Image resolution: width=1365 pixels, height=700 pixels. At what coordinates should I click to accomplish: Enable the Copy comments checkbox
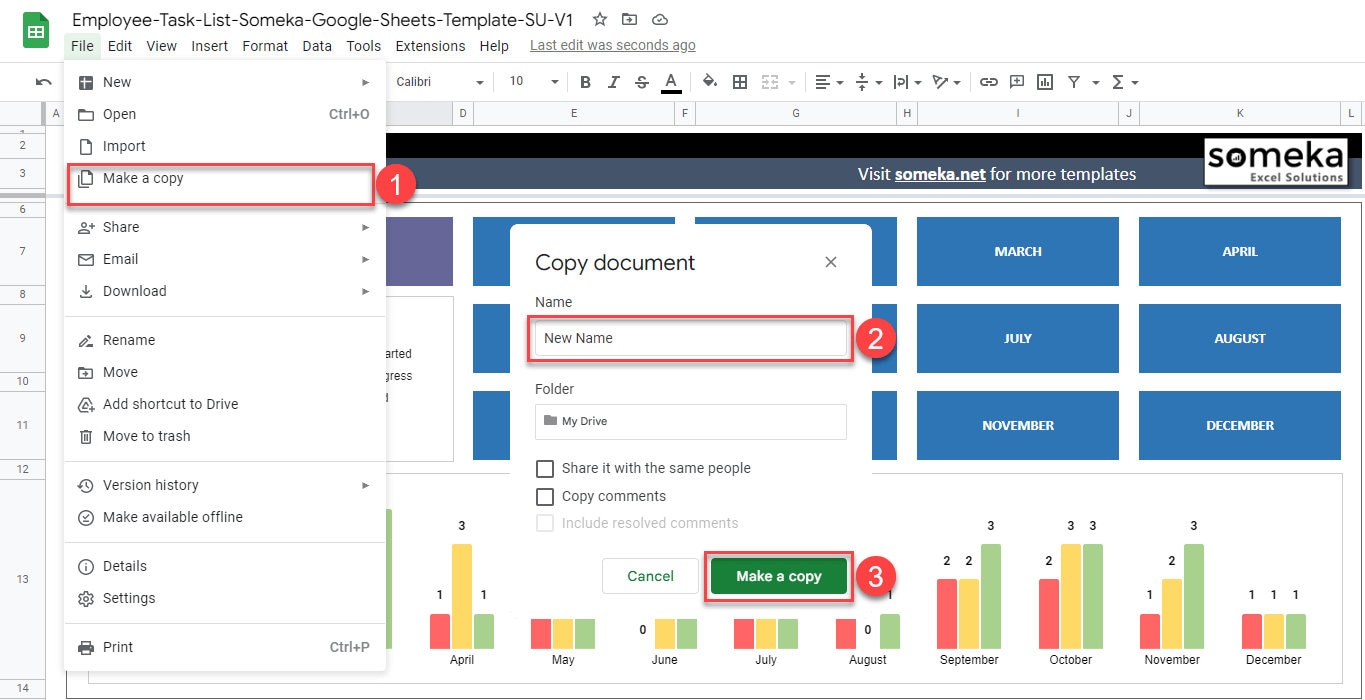tap(545, 496)
